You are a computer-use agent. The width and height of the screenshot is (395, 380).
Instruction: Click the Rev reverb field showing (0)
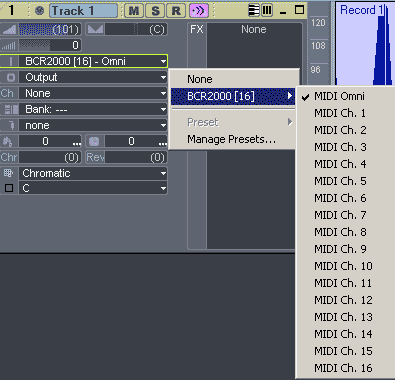pyautogui.click(x=136, y=157)
